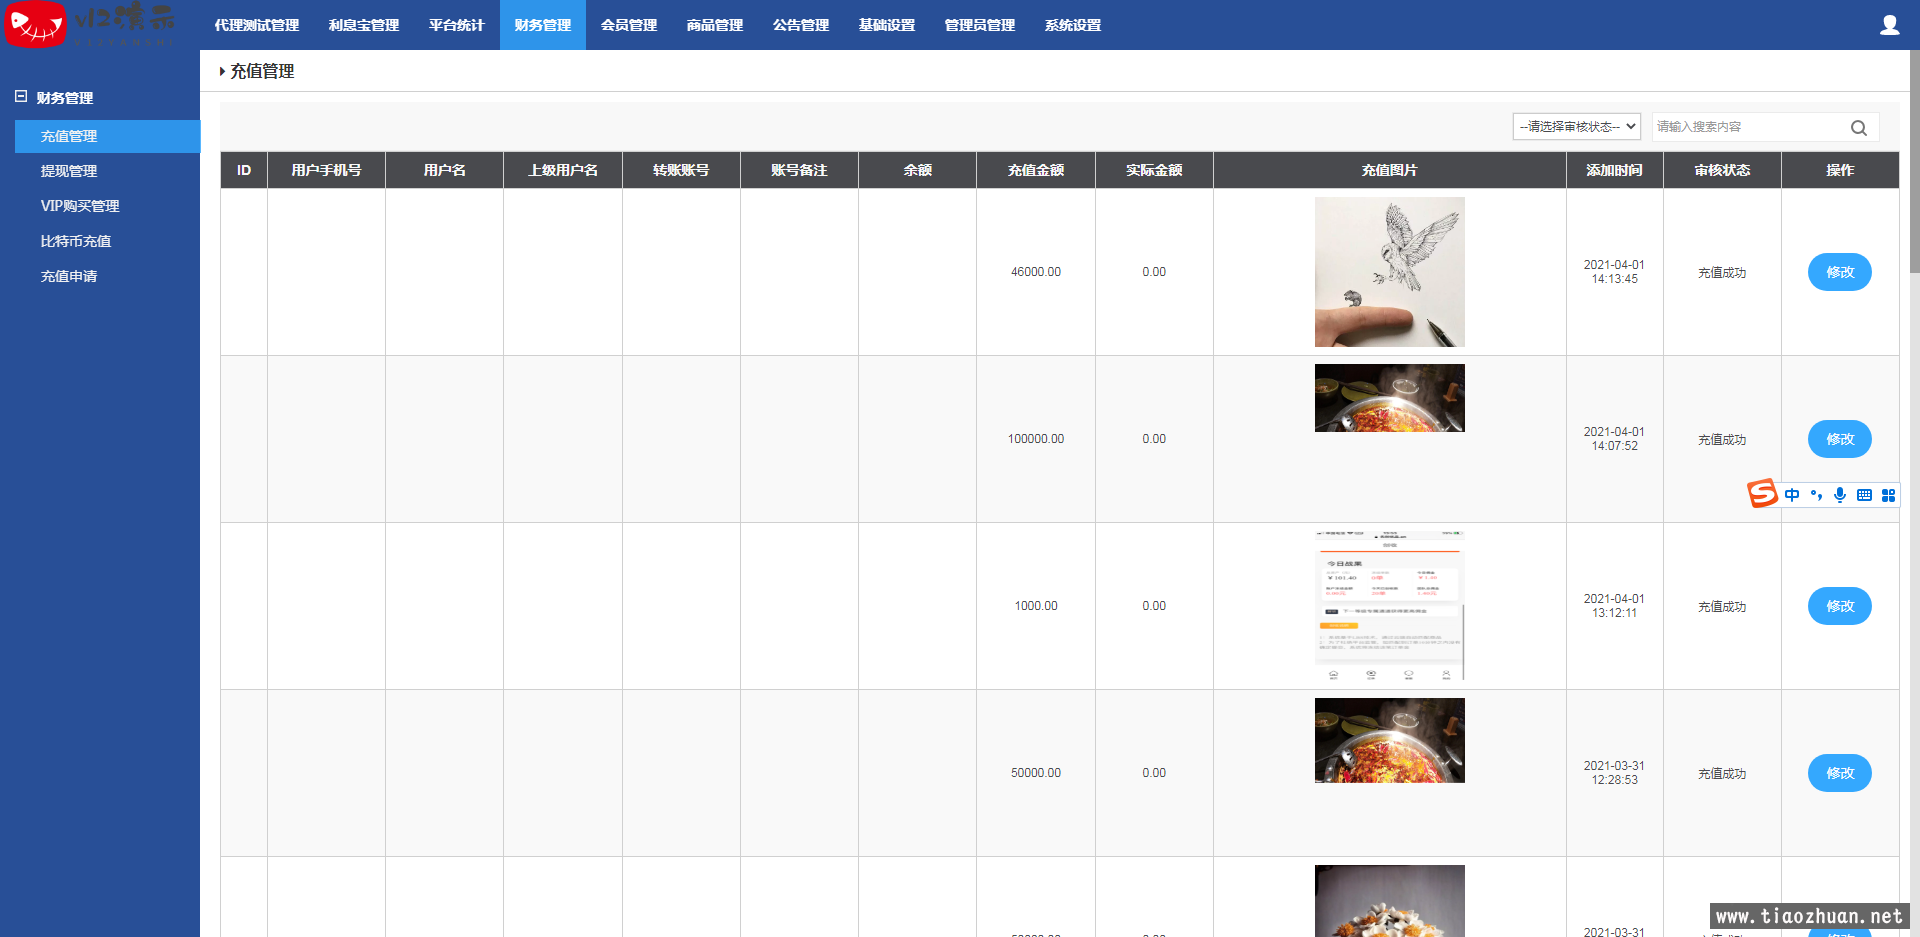Image resolution: width=1920 pixels, height=937 pixels.
Task: Click the 添加时间 column header
Action: pos(1615,170)
